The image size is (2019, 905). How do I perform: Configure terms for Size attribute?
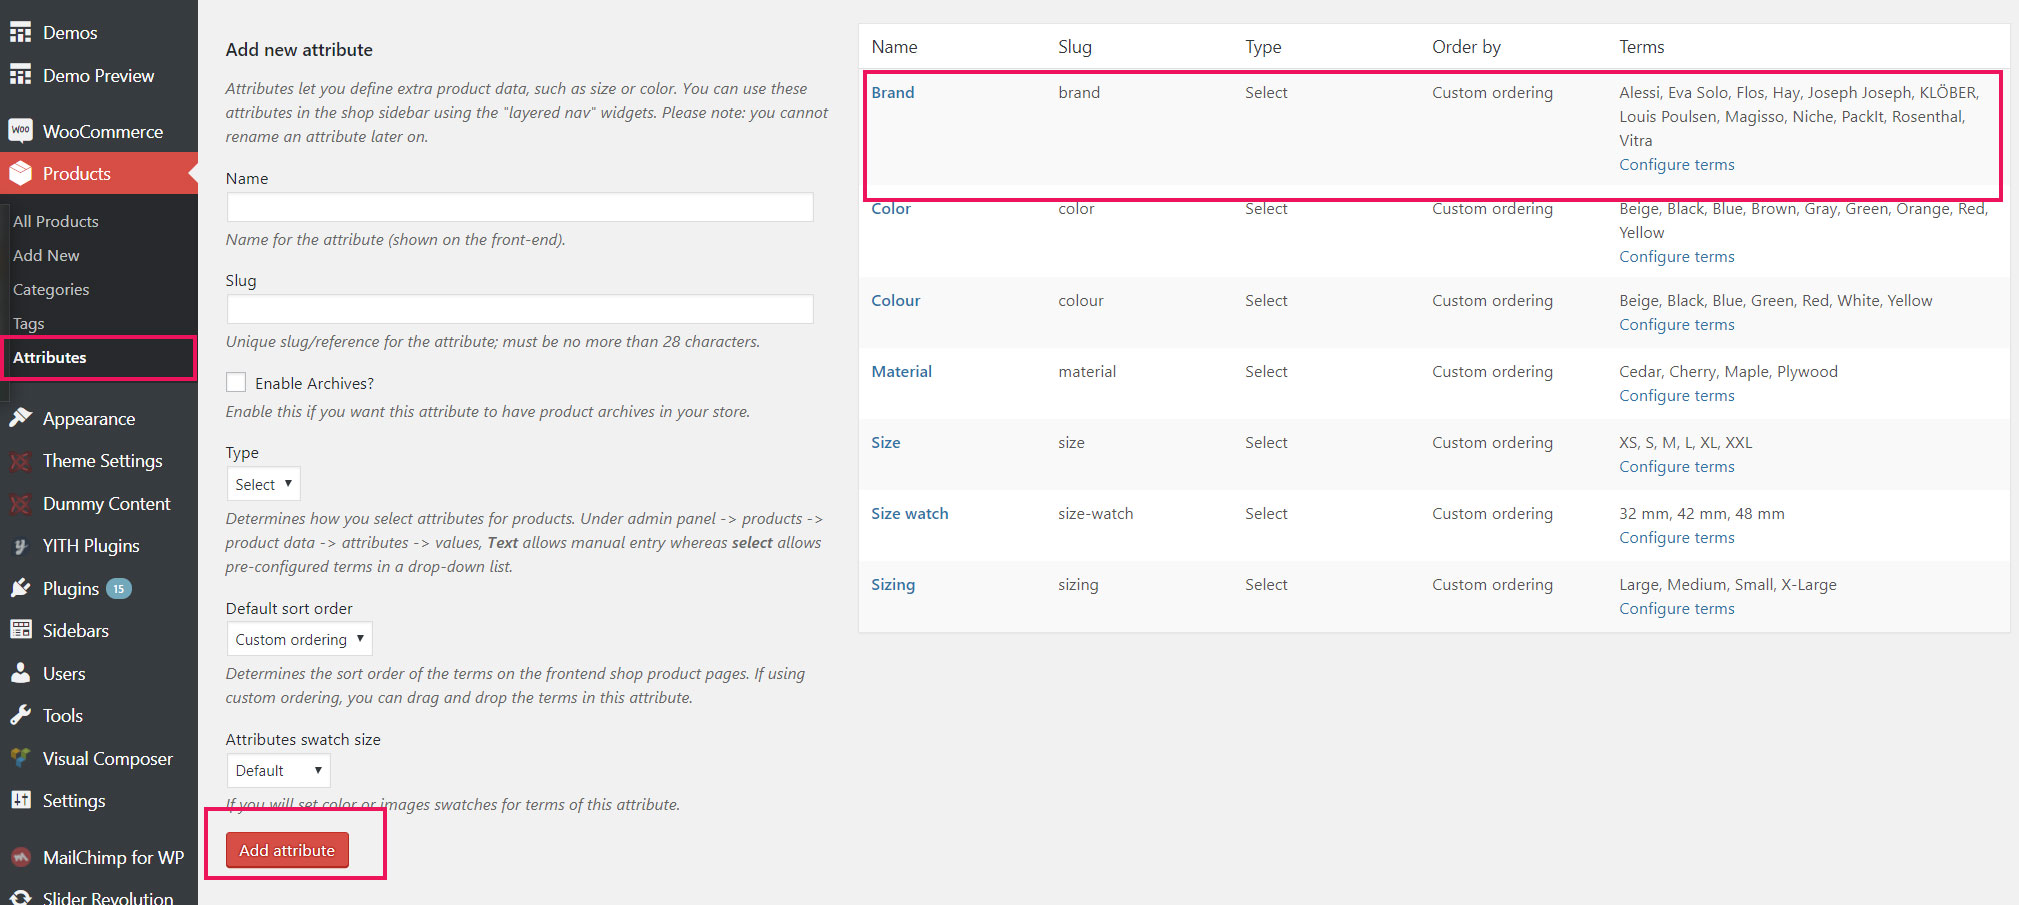point(1677,466)
